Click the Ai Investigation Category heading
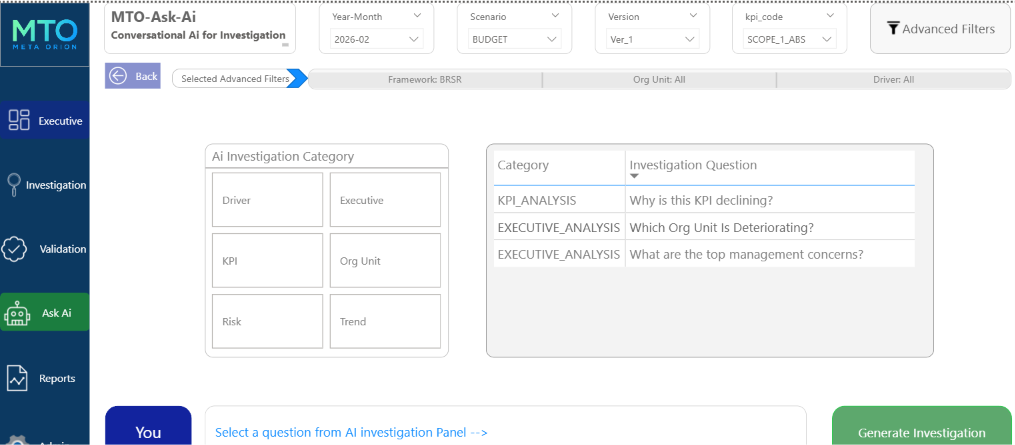The image size is (1015, 445). (283, 156)
